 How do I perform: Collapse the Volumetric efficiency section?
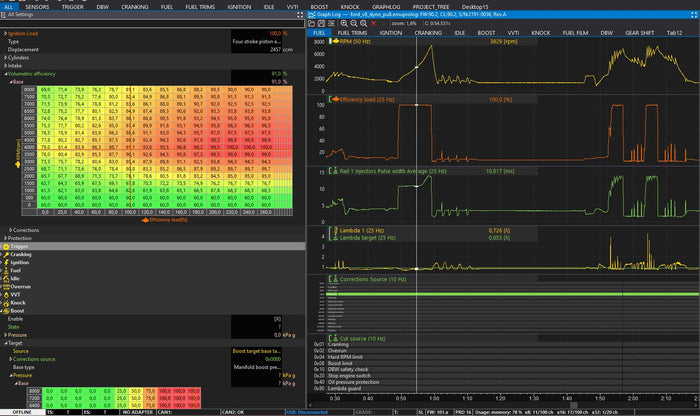tap(5, 74)
